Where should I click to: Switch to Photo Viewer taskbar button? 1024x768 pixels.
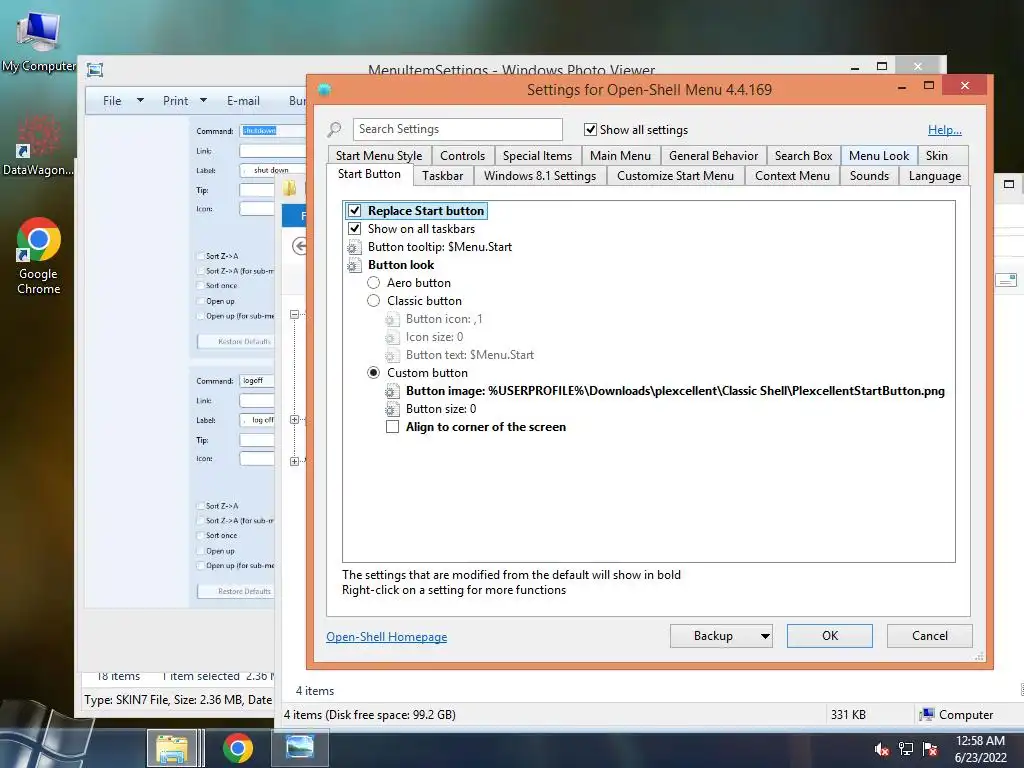click(x=300, y=748)
